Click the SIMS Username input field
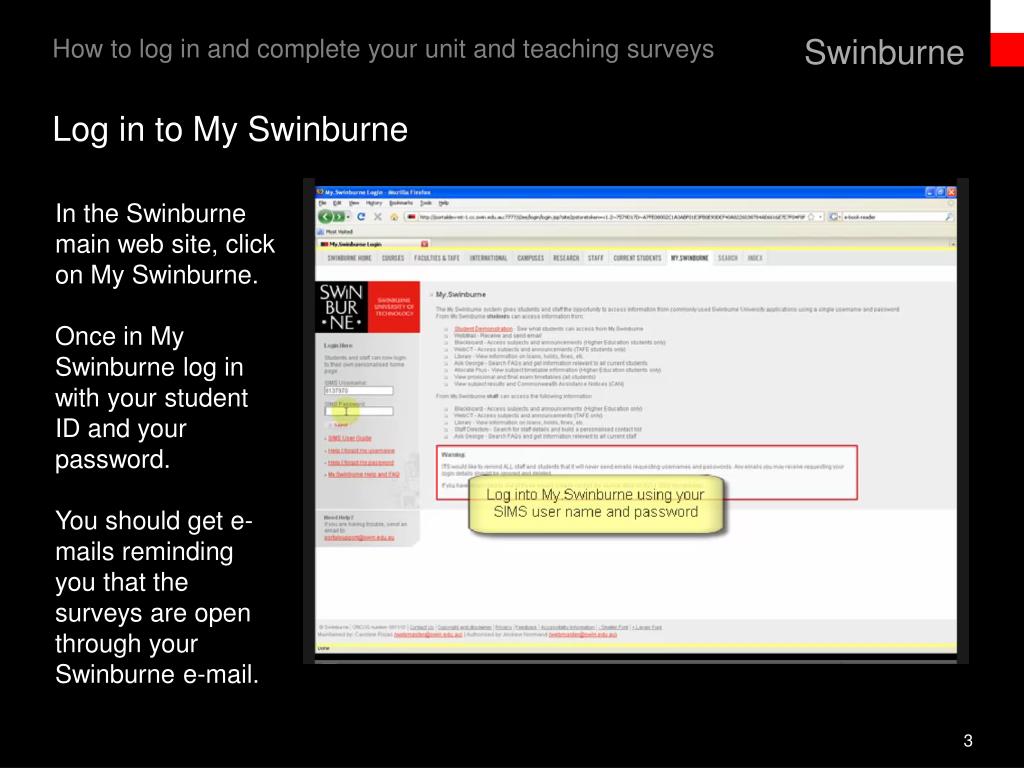The width and height of the screenshot is (1024, 768). 359,391
